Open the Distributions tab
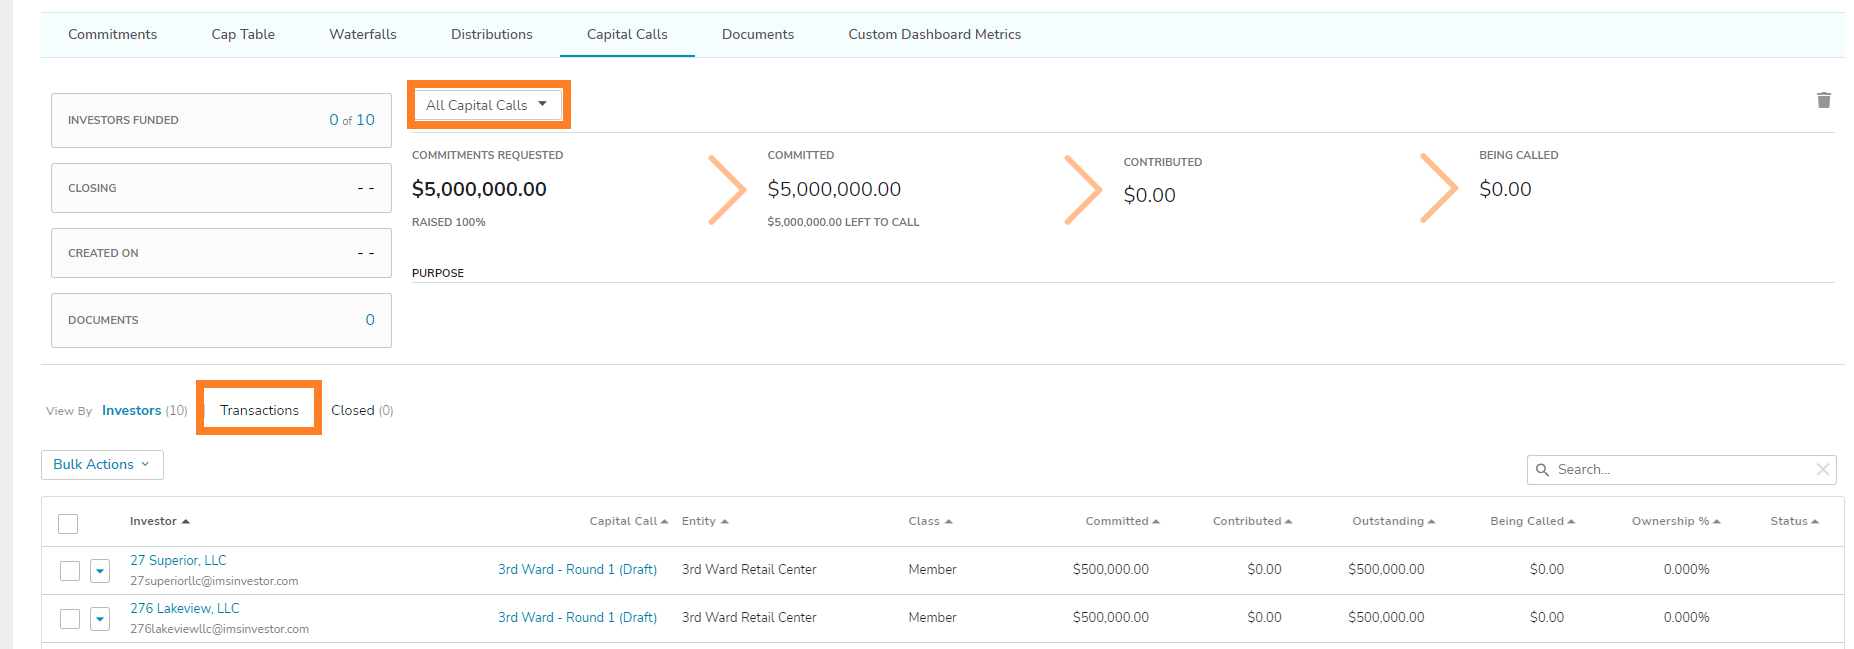This screenshot has height=649, width=1854. point(492,34)
